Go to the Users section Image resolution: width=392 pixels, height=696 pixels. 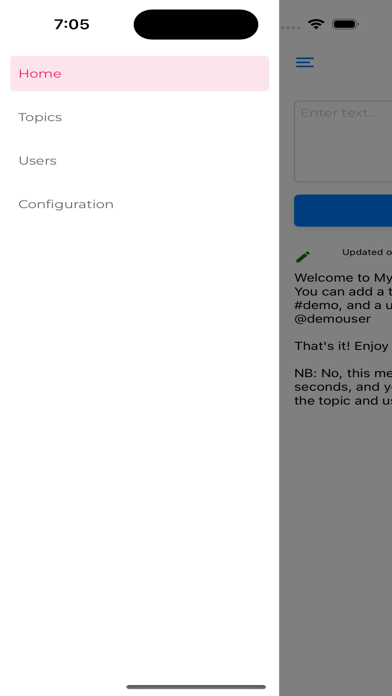click(139, 161)
